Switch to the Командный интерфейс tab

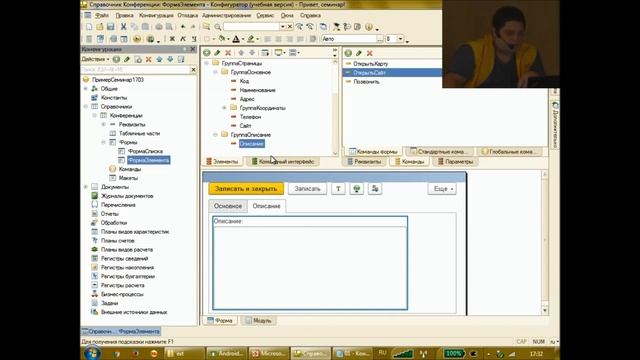[x=283, y=162]
